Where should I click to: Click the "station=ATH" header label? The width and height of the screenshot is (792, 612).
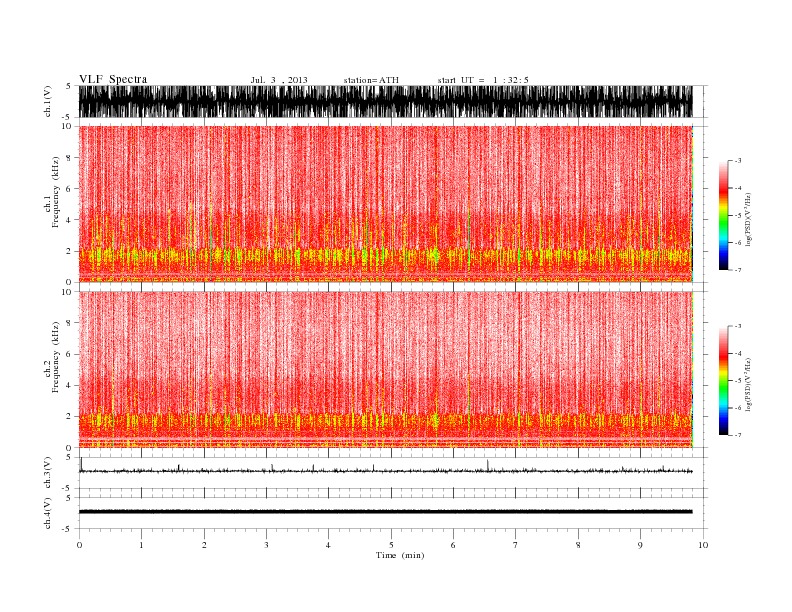pyautogui.click(x=371, y=80)
